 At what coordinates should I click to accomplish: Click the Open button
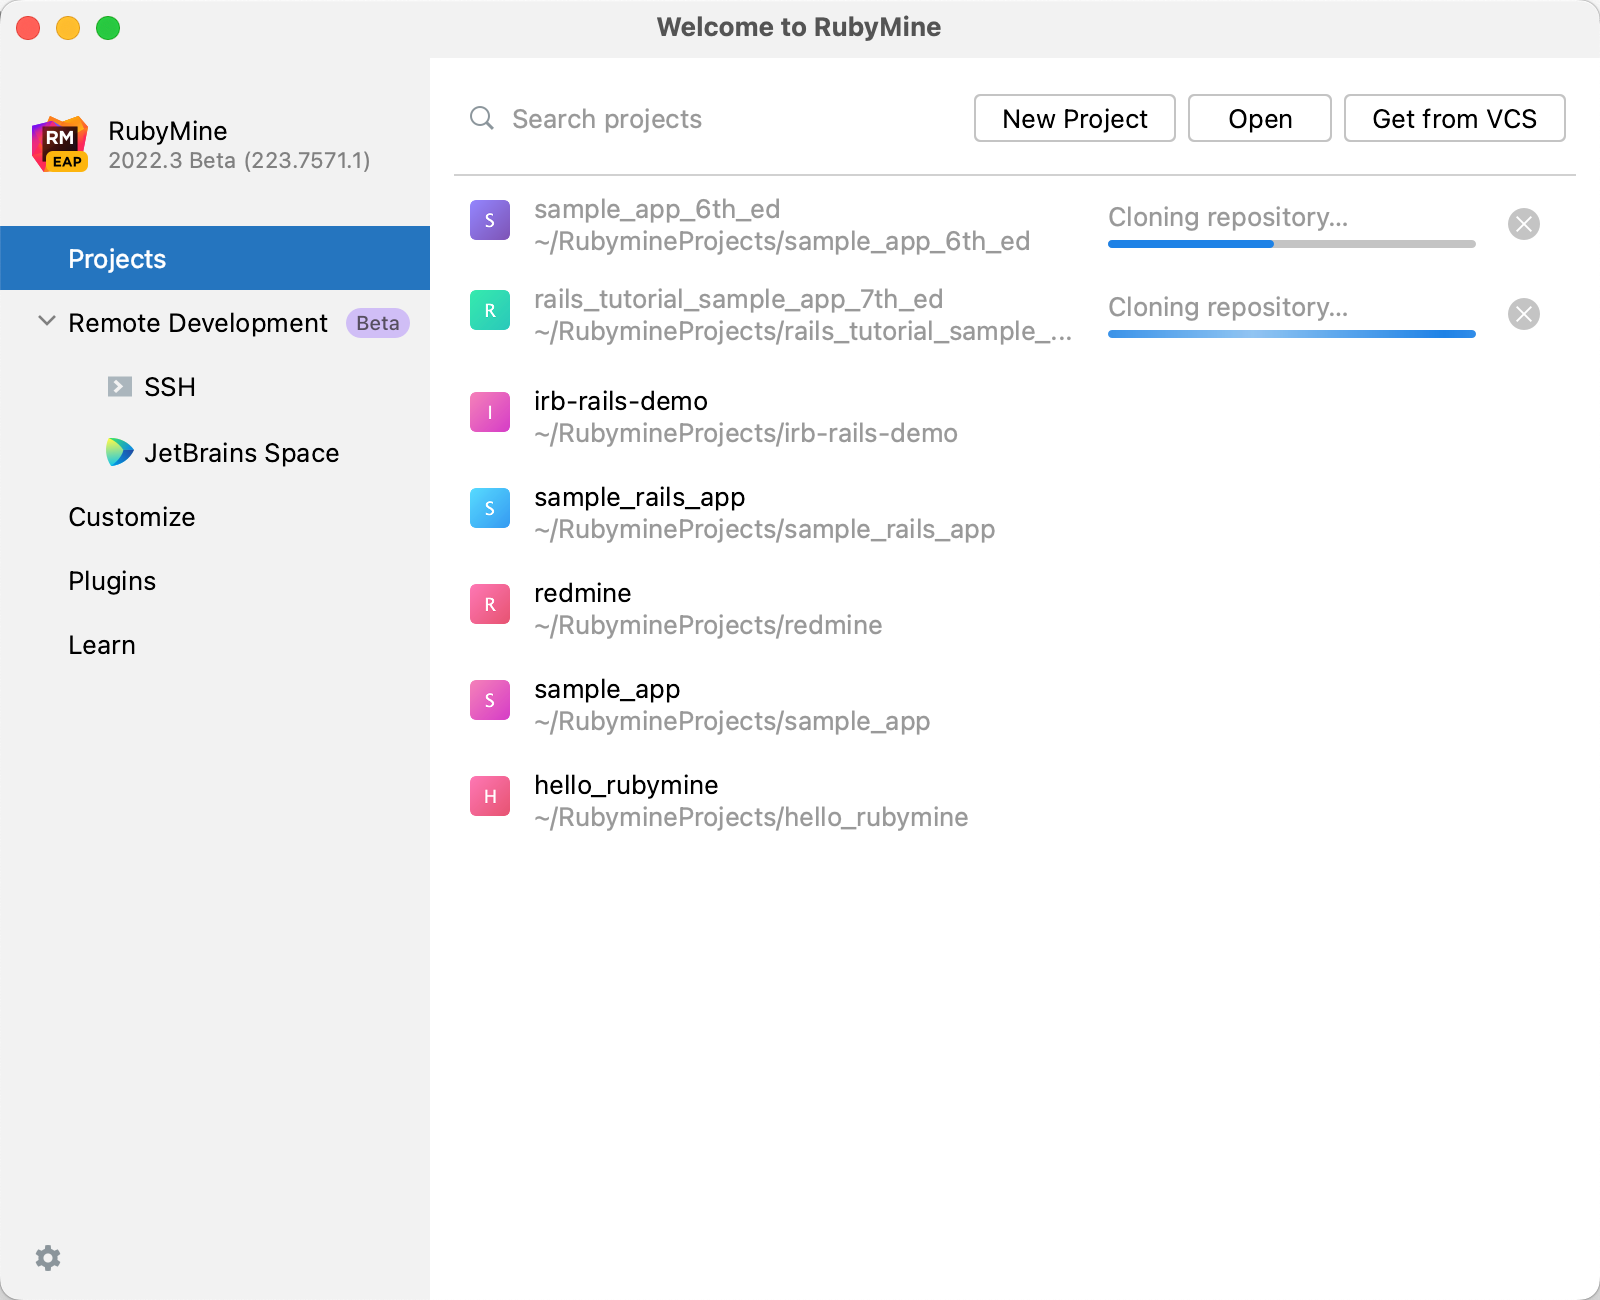pos(1259,119)
